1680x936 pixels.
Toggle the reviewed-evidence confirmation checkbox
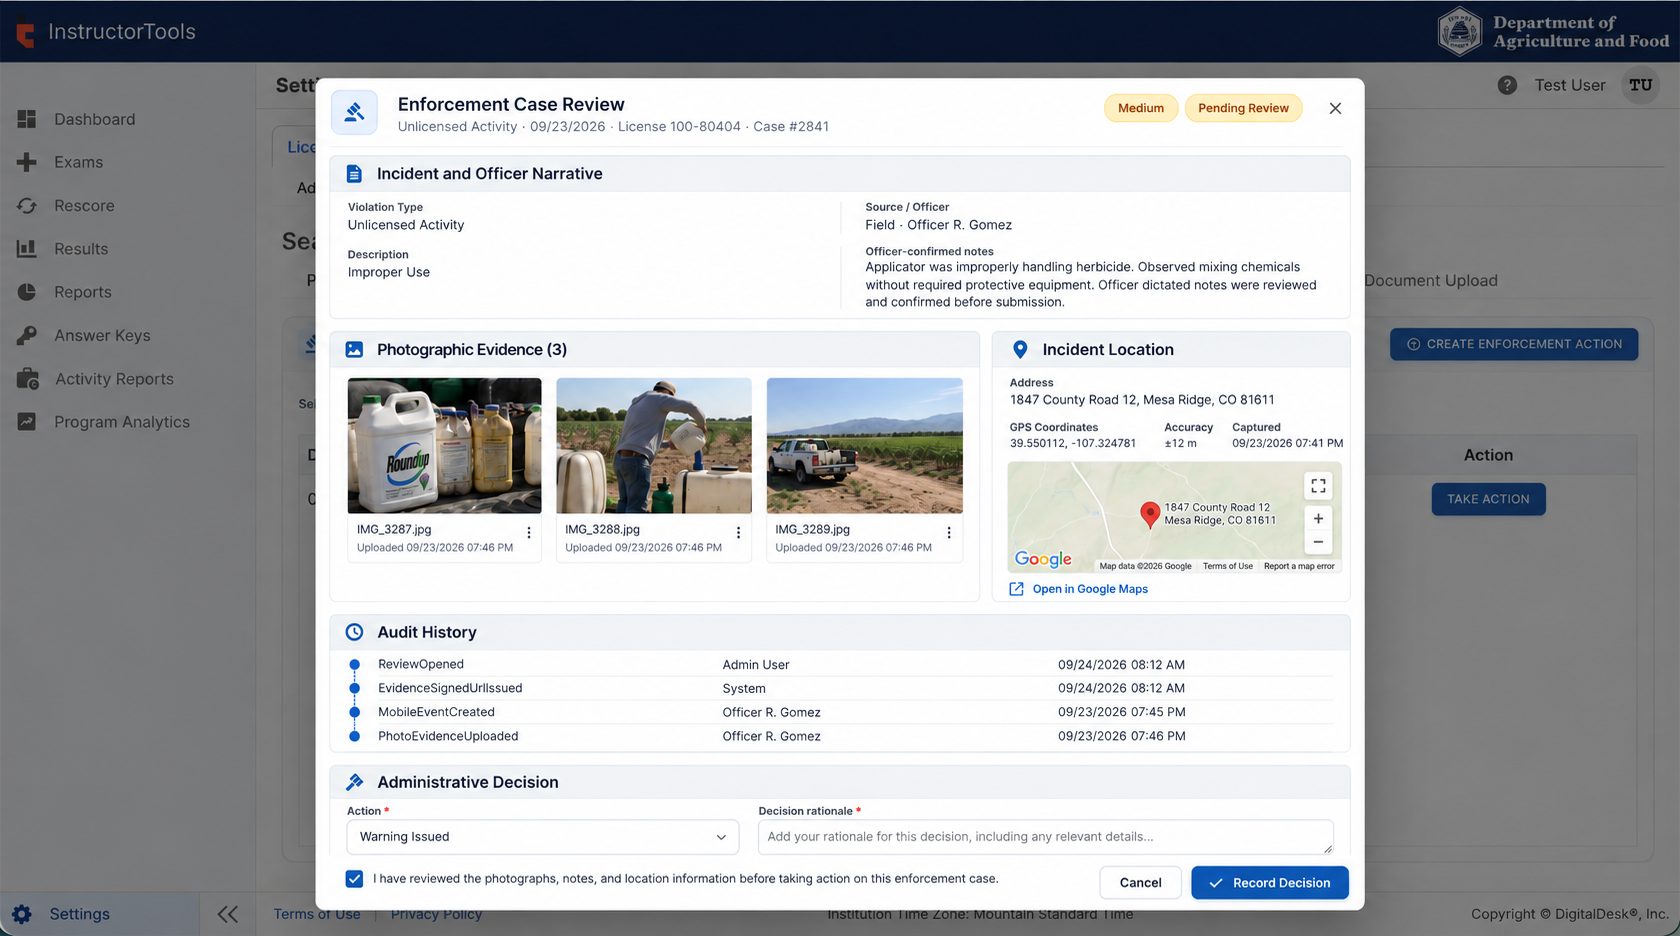(x=354, y=879)
